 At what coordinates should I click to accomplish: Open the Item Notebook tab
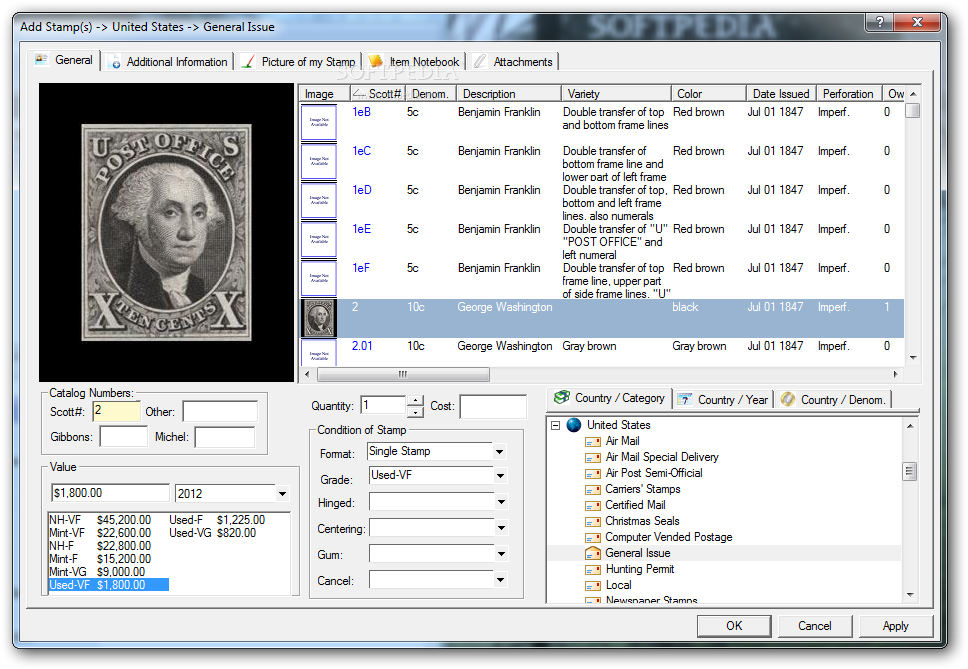[414, 62]
